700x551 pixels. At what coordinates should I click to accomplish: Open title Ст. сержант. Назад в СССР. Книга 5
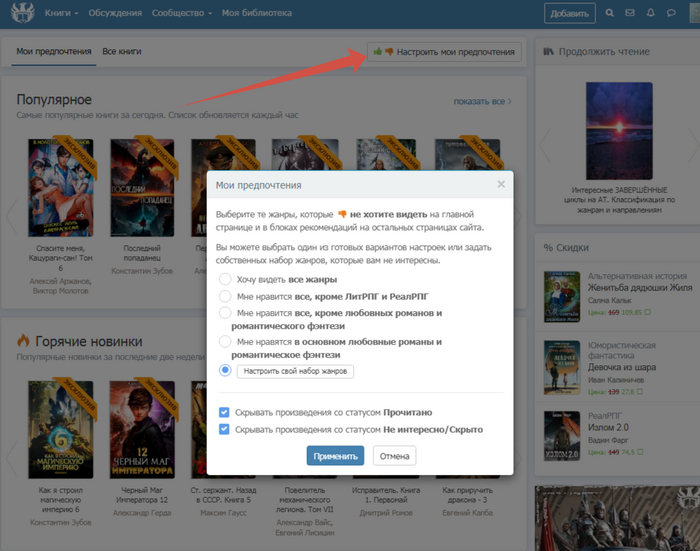223,495
